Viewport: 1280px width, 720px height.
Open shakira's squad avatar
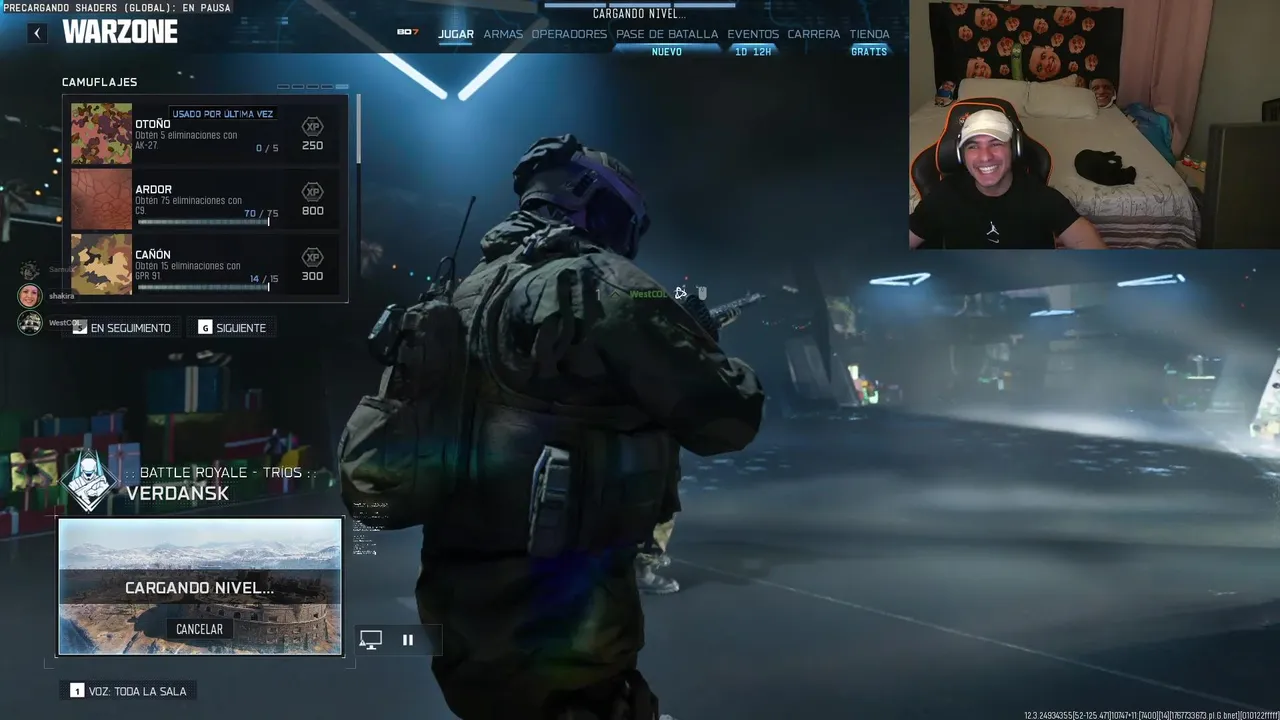(30, 296)
